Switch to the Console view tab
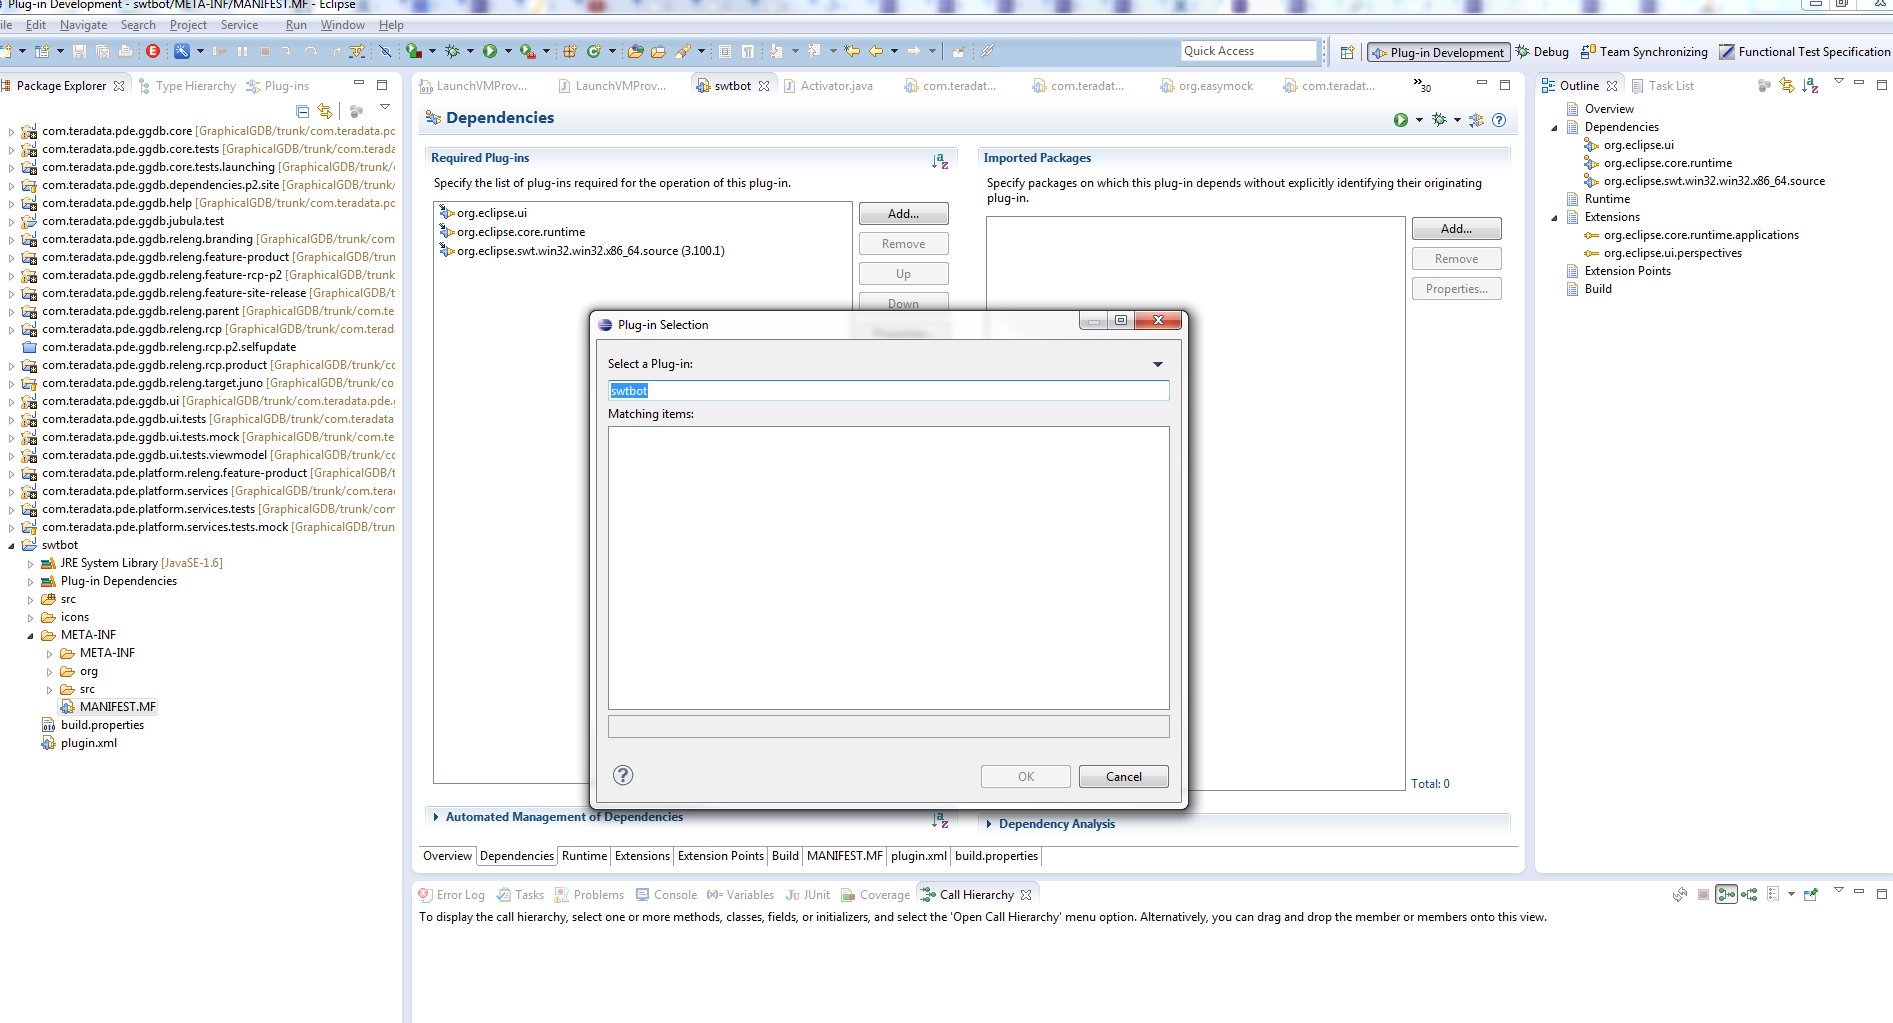This screenshot has width=1893, height=1023. [x=667, y=895]
